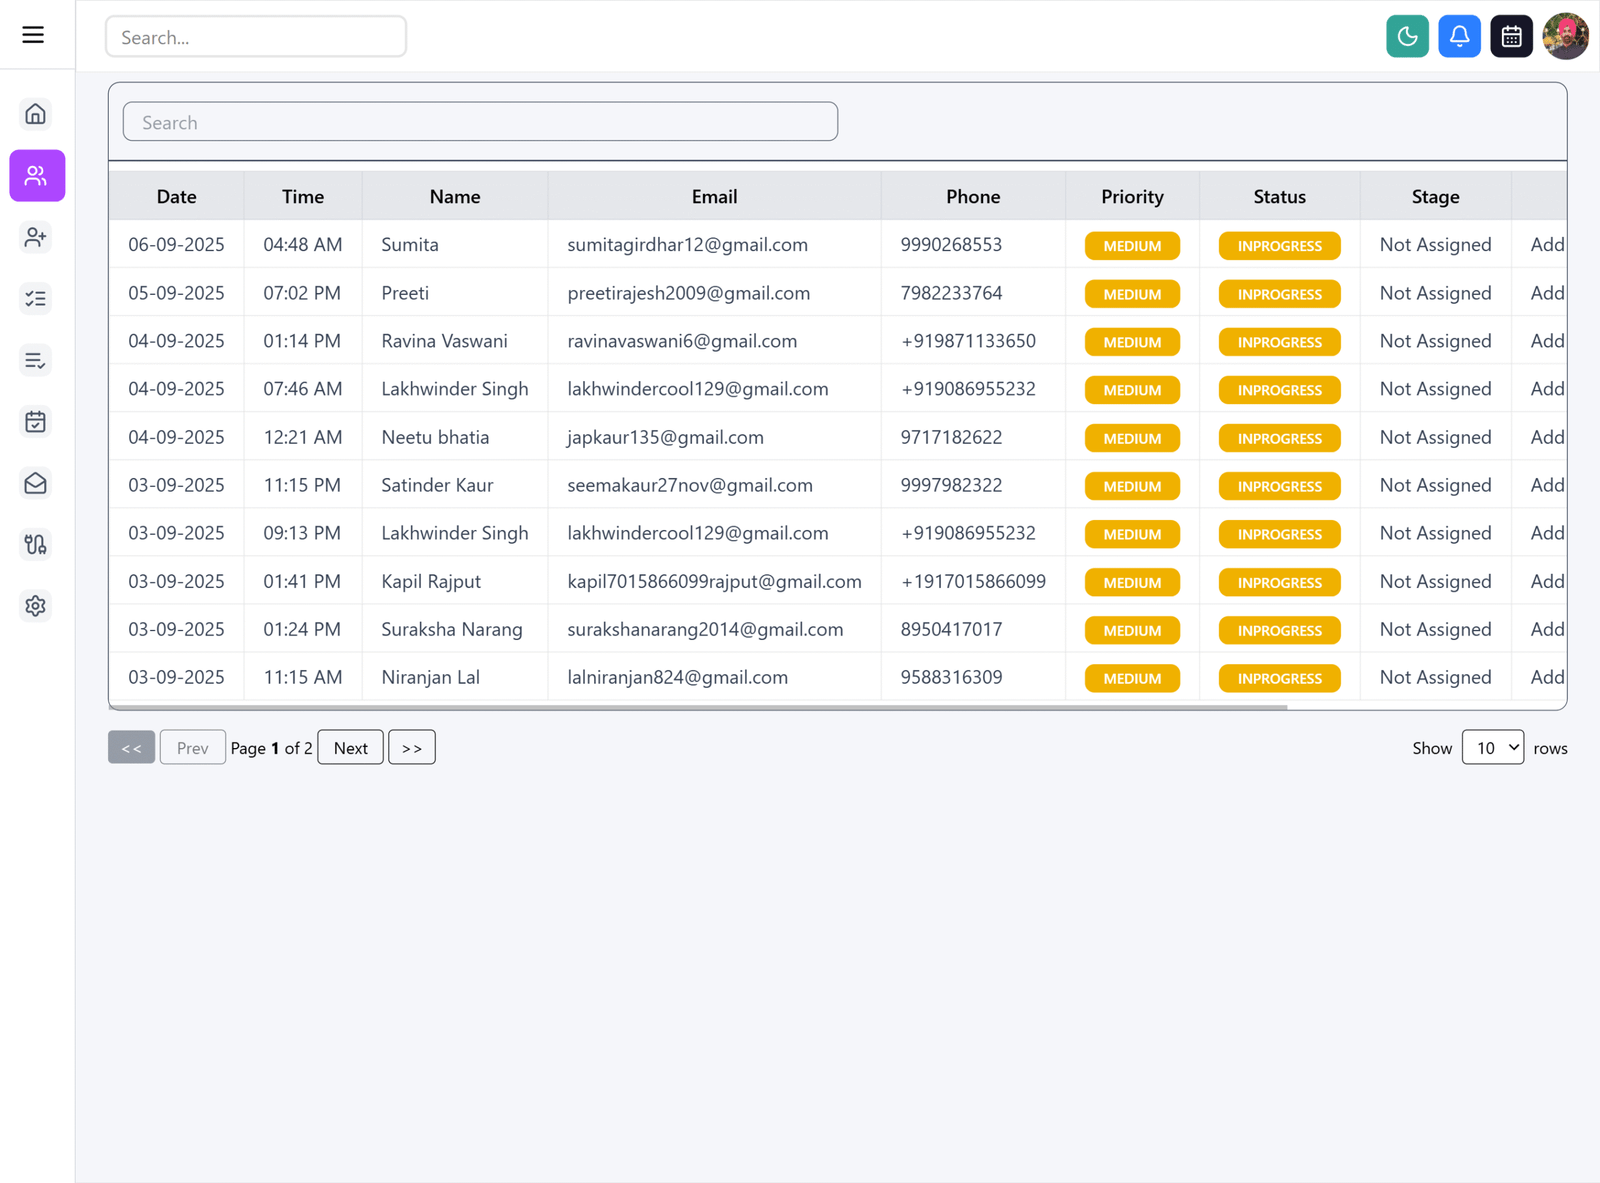Open Settings via the gear icon
The height and width of the screenshot is (1183, 1600).
click(36, 606)
